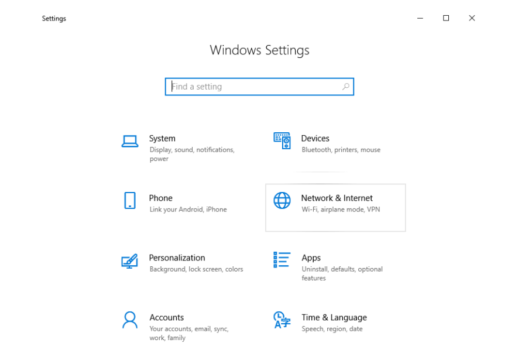Close the Settings window
The image size is (525, 360).
point(472,18)
